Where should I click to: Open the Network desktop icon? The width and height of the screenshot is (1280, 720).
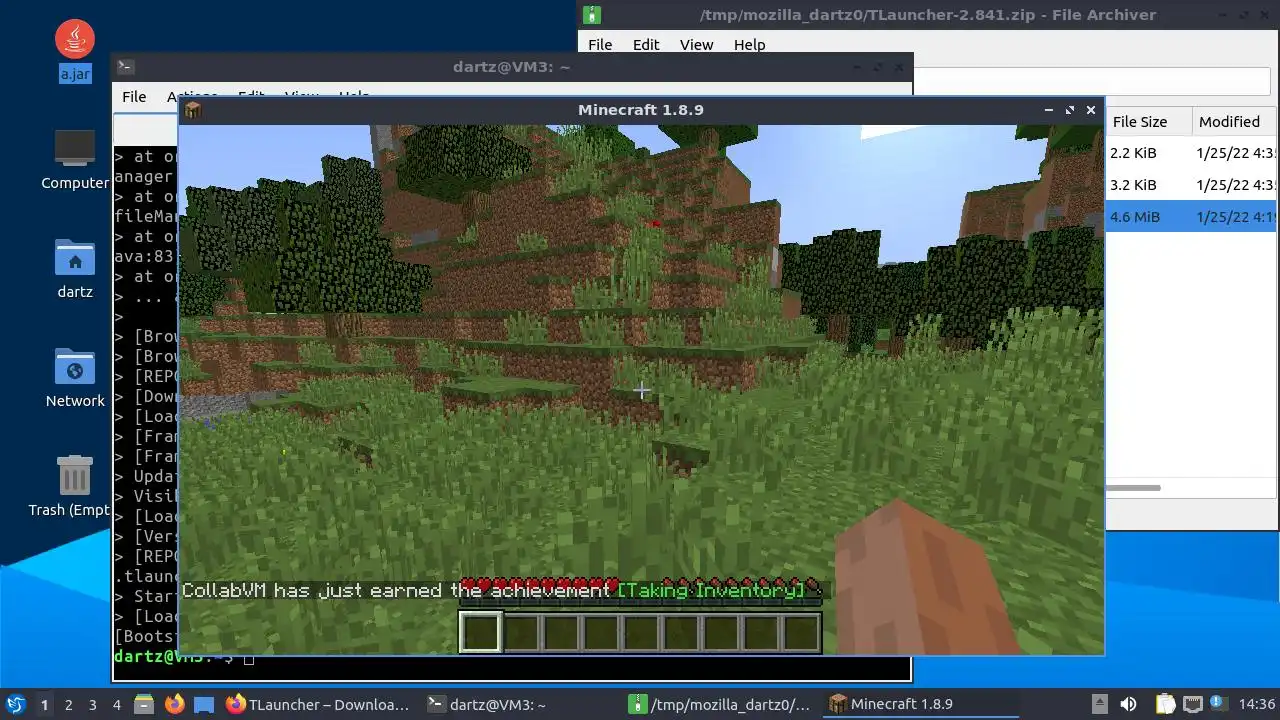coord(75,378)
